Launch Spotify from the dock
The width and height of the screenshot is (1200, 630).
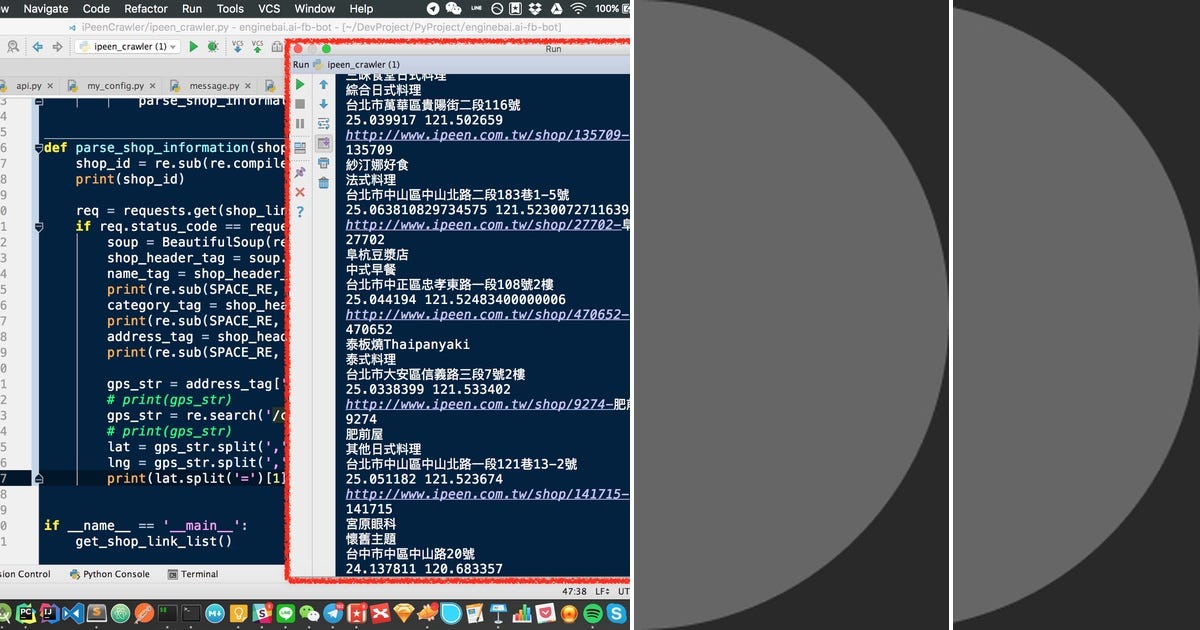pyautogui.click(x=592, y=615)
